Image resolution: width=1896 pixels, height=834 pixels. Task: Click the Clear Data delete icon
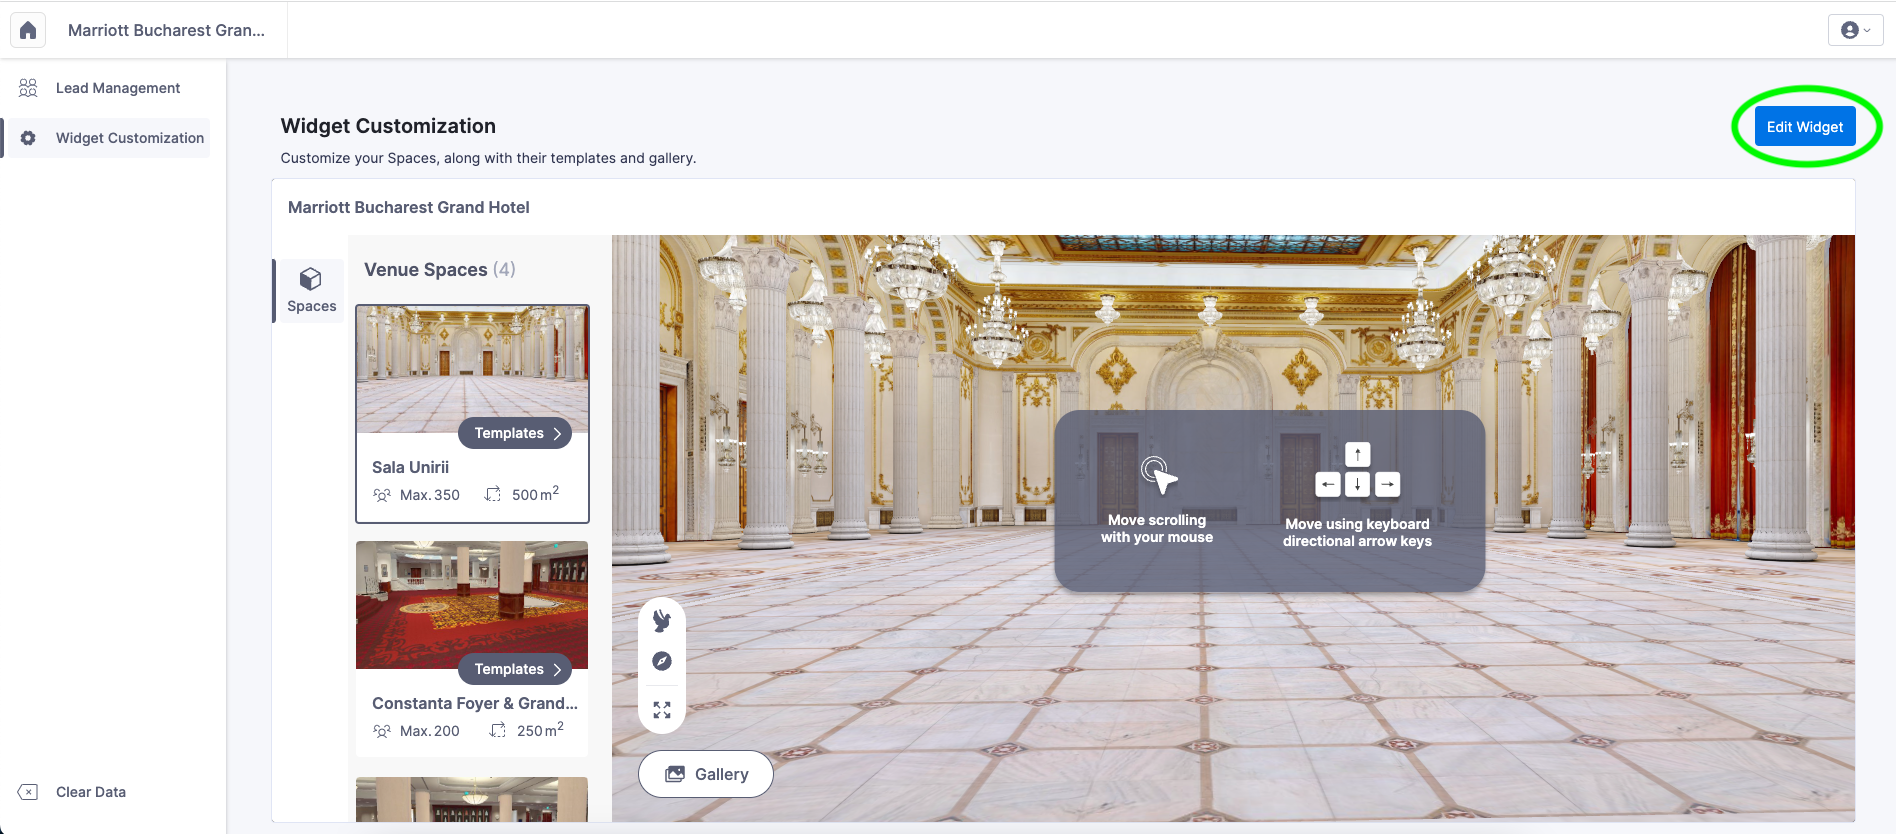tap(28, 792)
